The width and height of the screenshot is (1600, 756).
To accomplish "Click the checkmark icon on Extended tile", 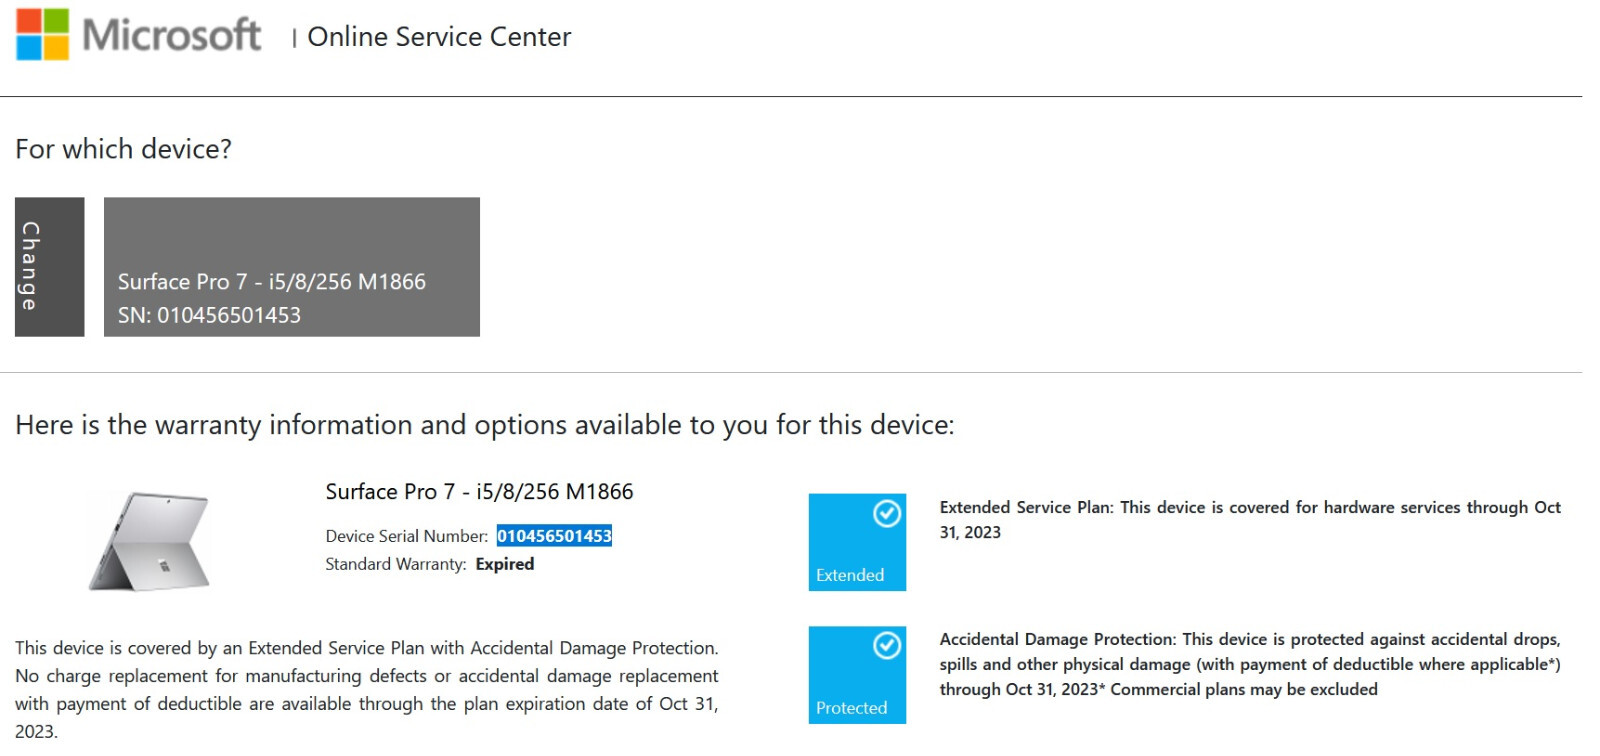I will 887,514.
